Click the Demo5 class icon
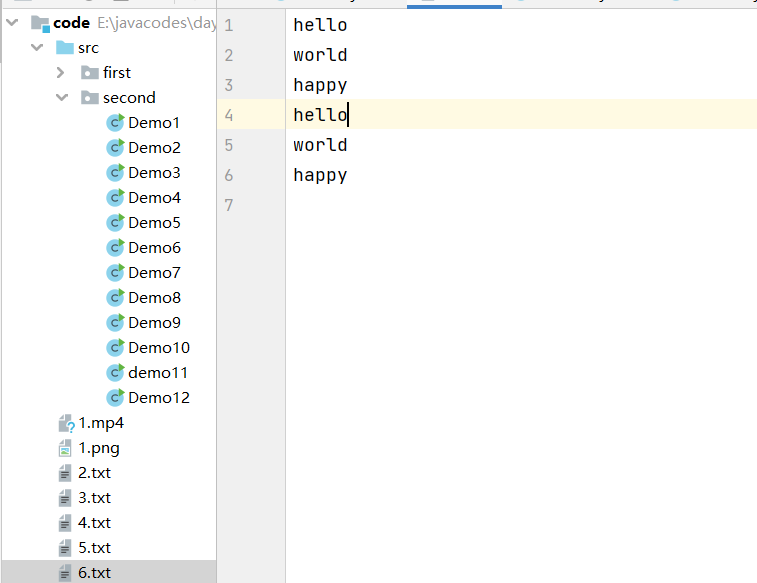This screenshot has width=757, height=583. pyautogui.click(x=115, y=222)
